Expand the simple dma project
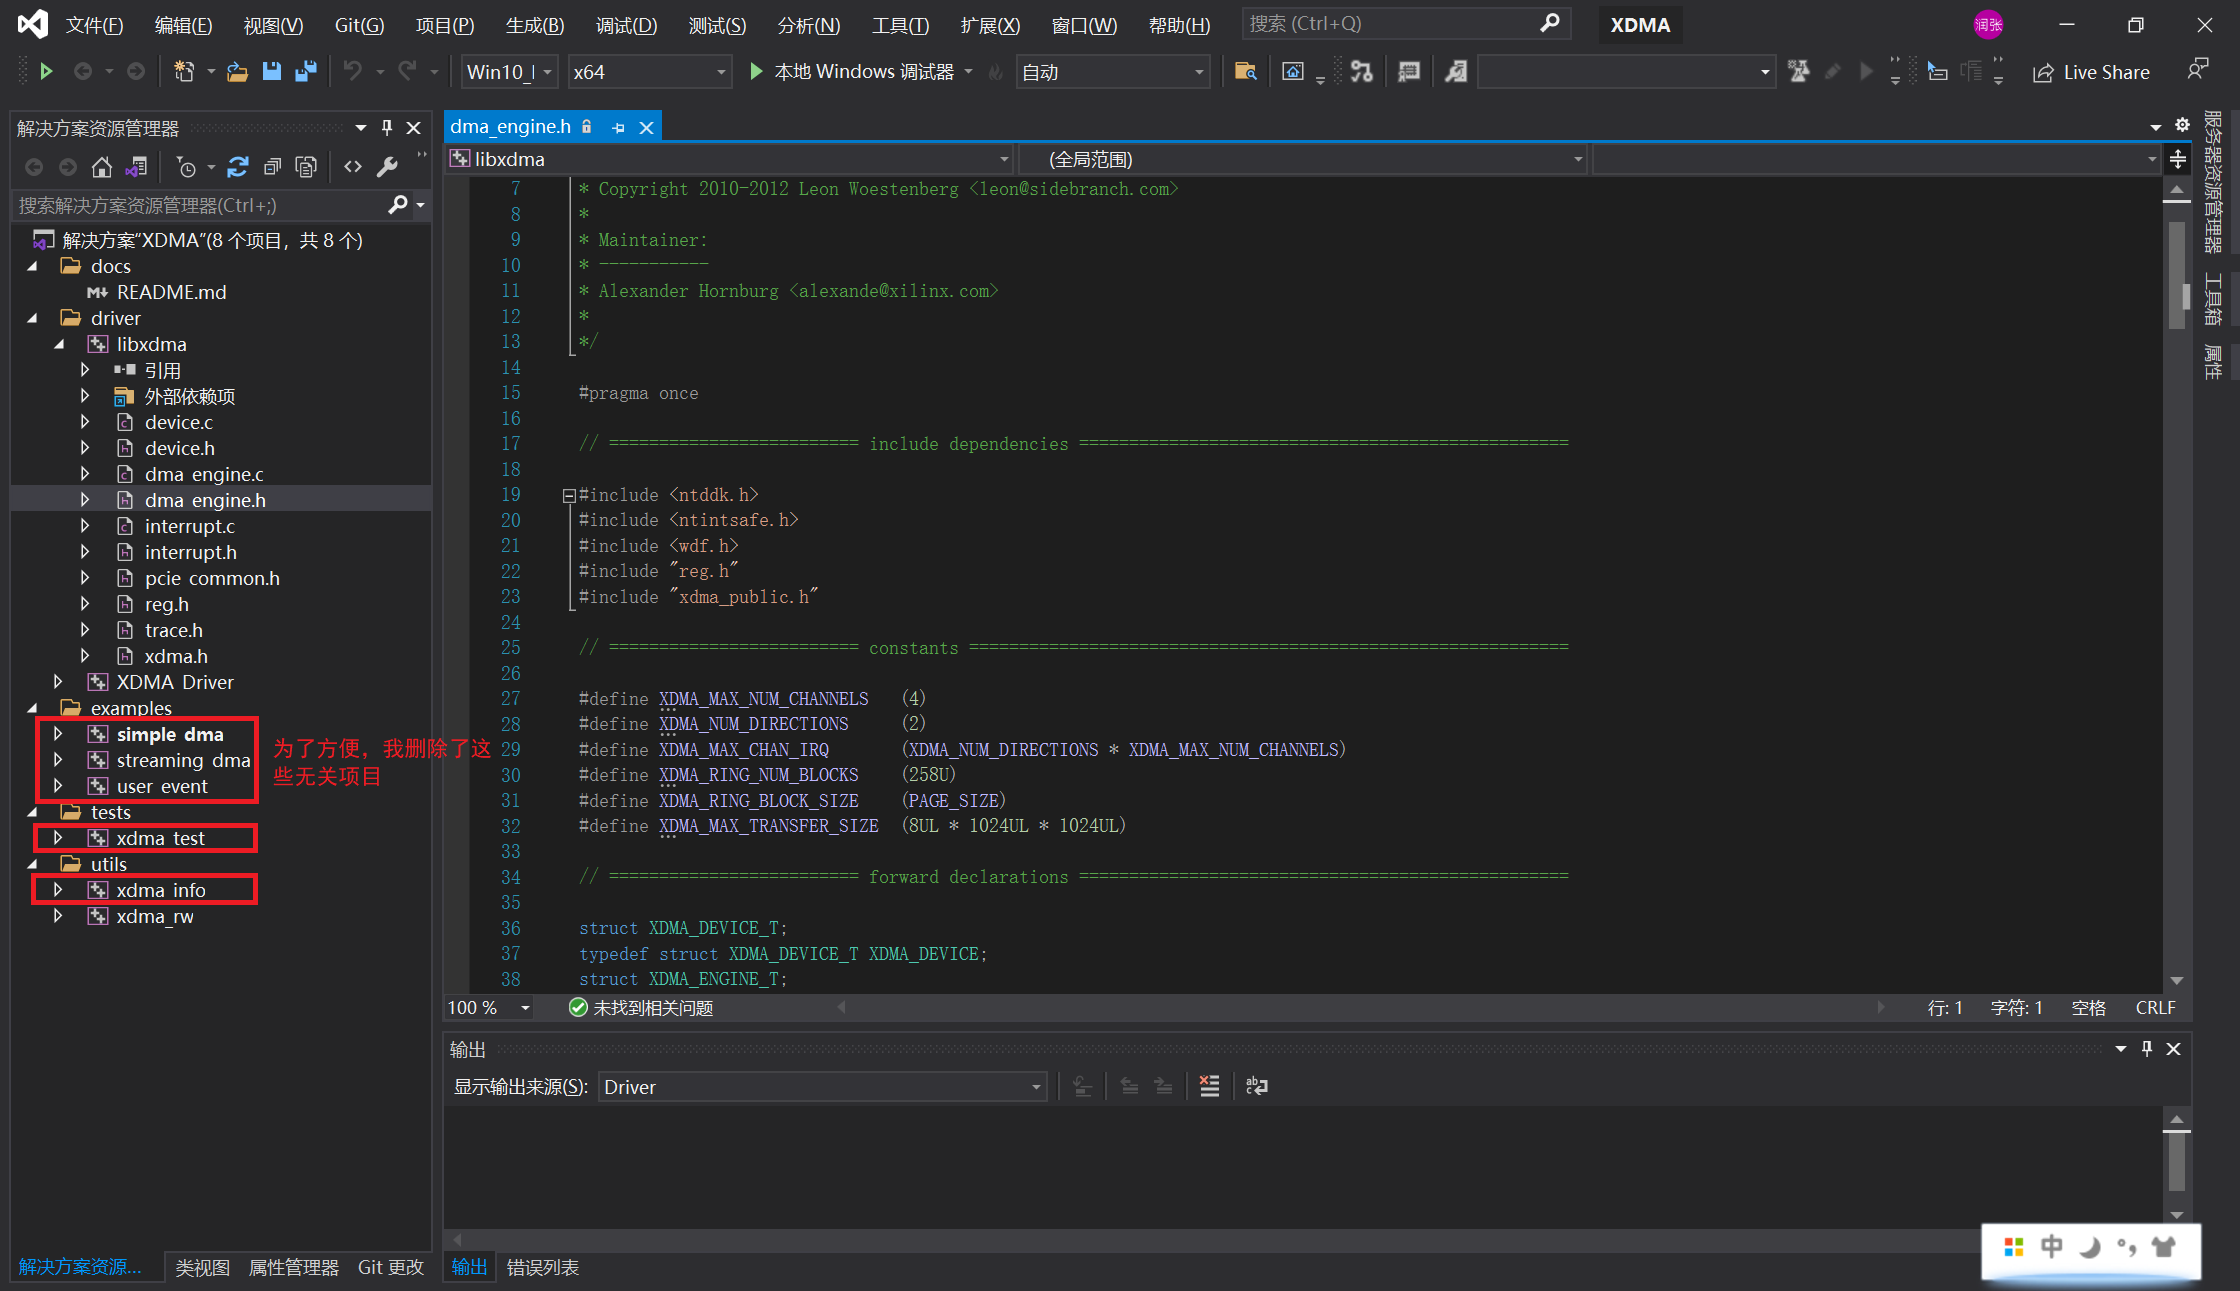Image resolution: width=2240 pixels, height=1291 pixels. point(58,734)
